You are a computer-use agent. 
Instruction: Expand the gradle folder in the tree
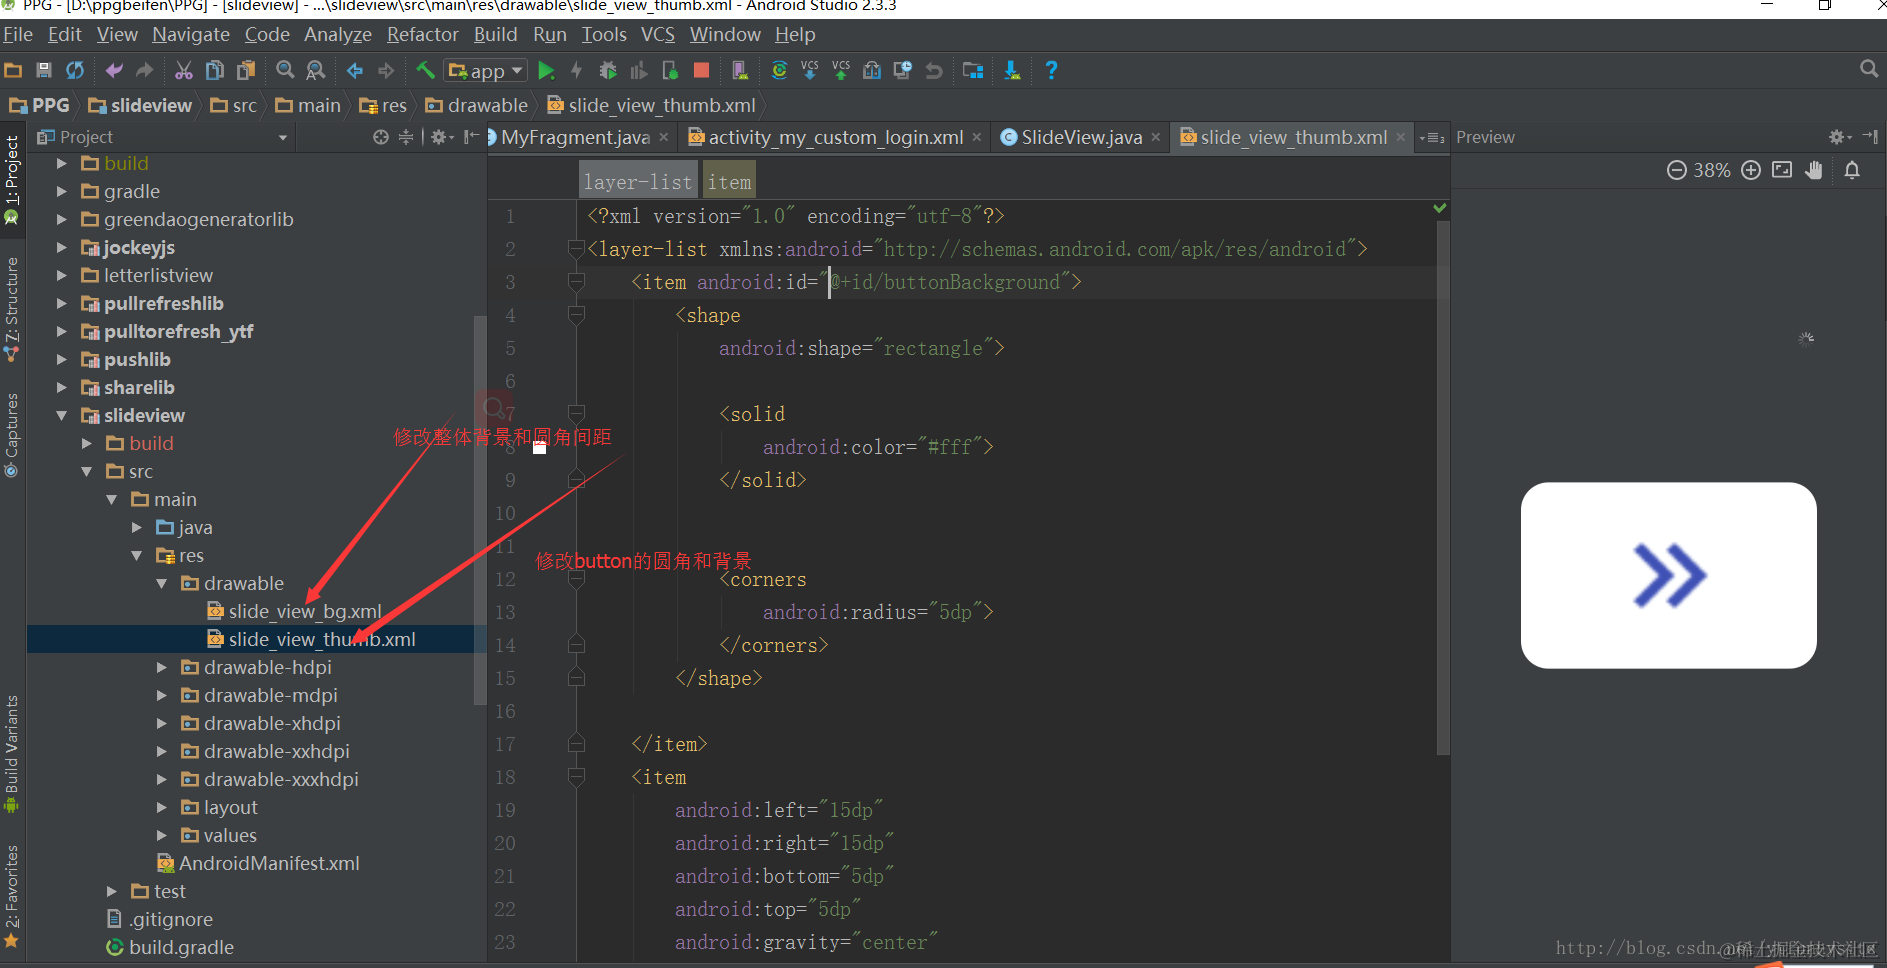click(x=63, y=191)
